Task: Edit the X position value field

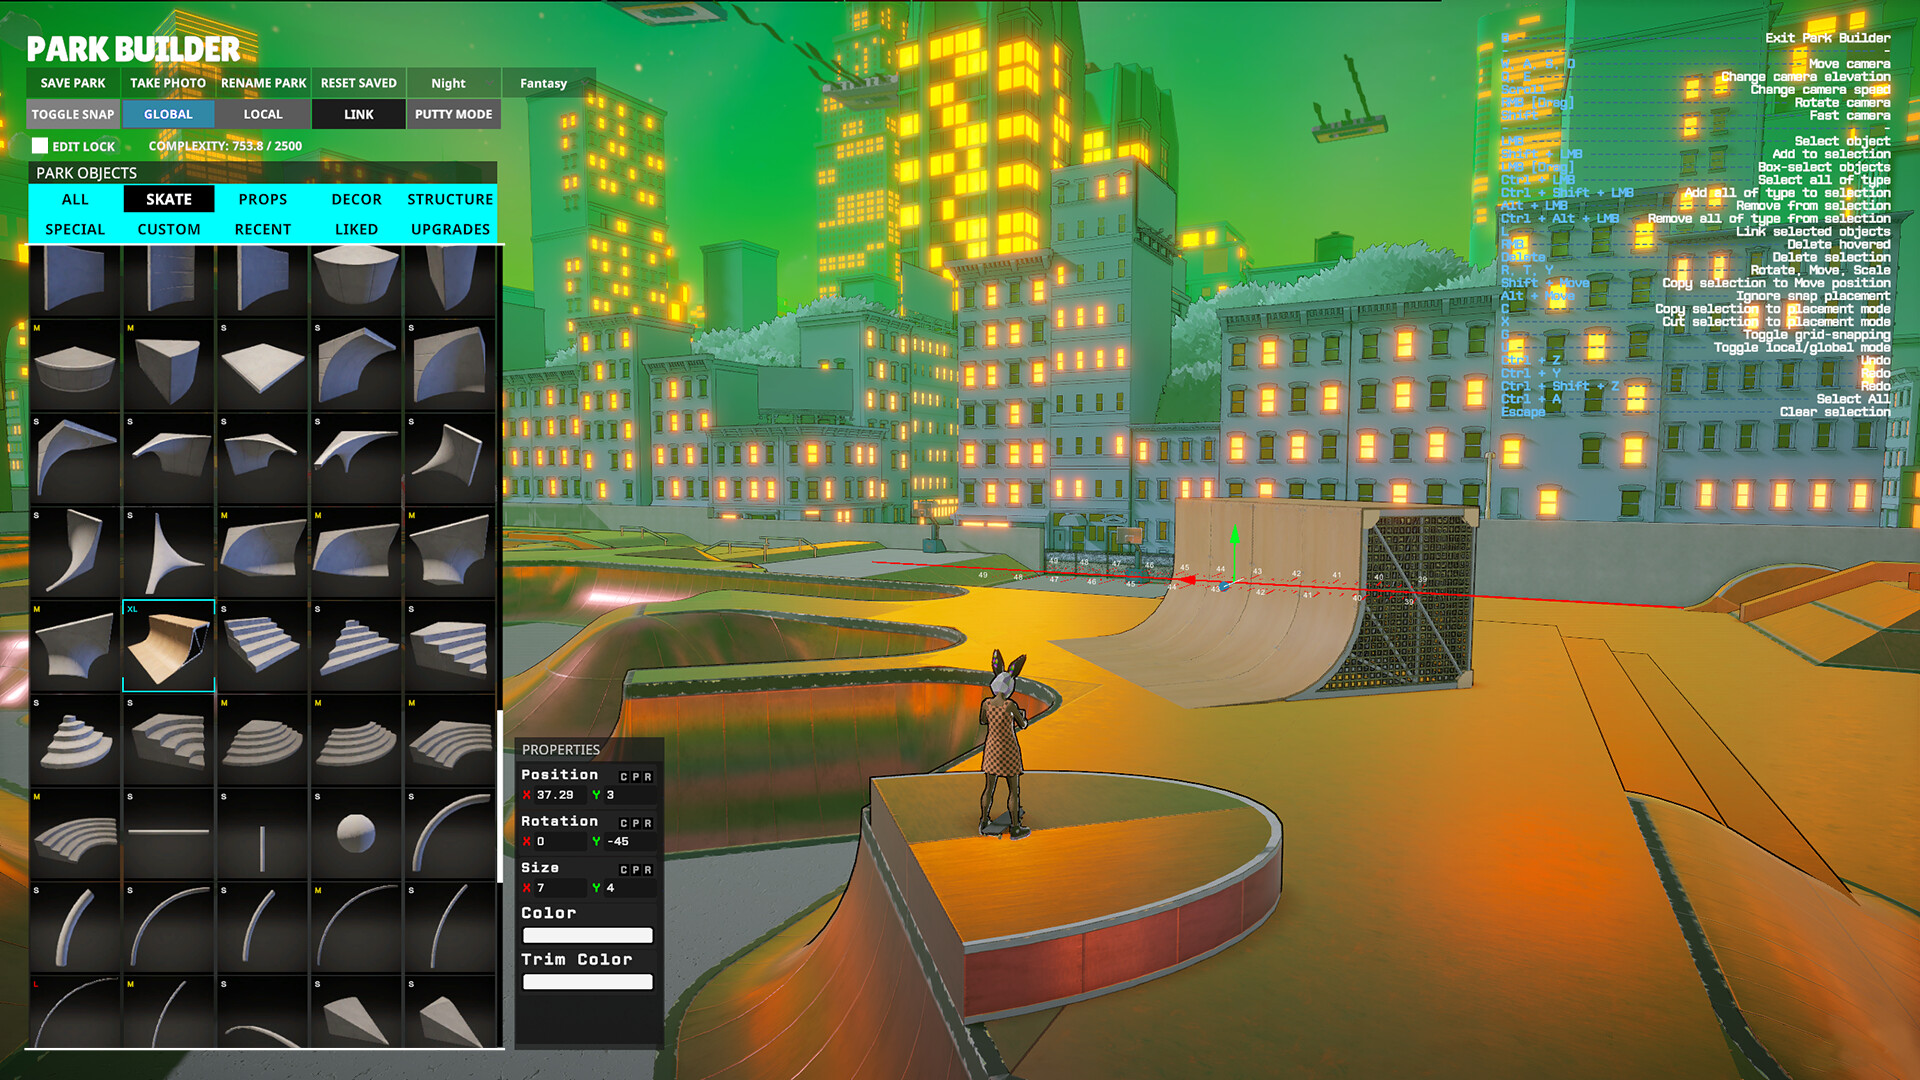Action: coord(560,794)
